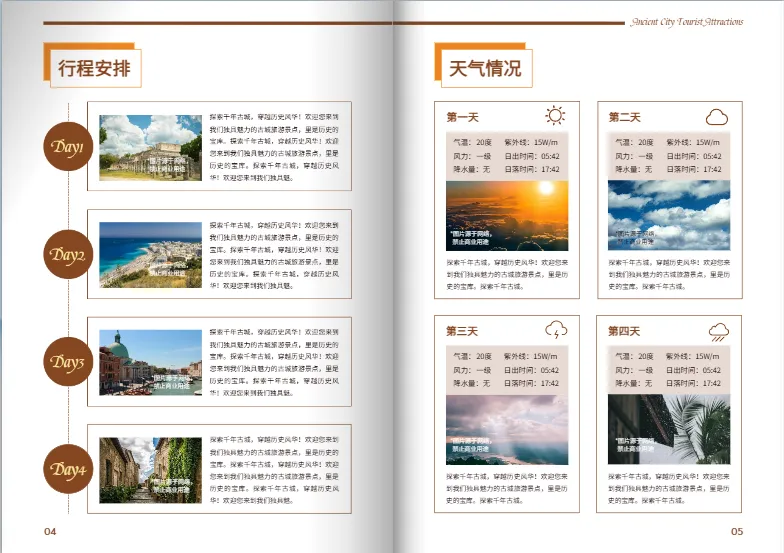Click the Ancient City Tourist Attractions header text
The width and height of the screenshot is (784, 553).
click(x=687, y=21)
